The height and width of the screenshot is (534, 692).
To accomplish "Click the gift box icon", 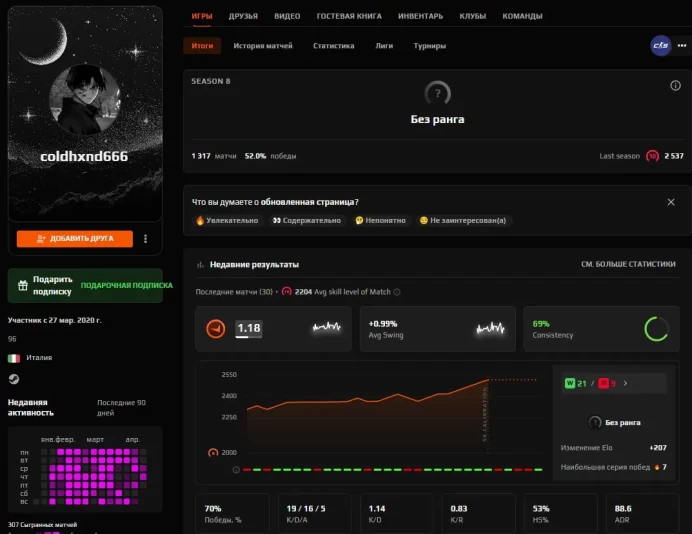I will [23, 286].
